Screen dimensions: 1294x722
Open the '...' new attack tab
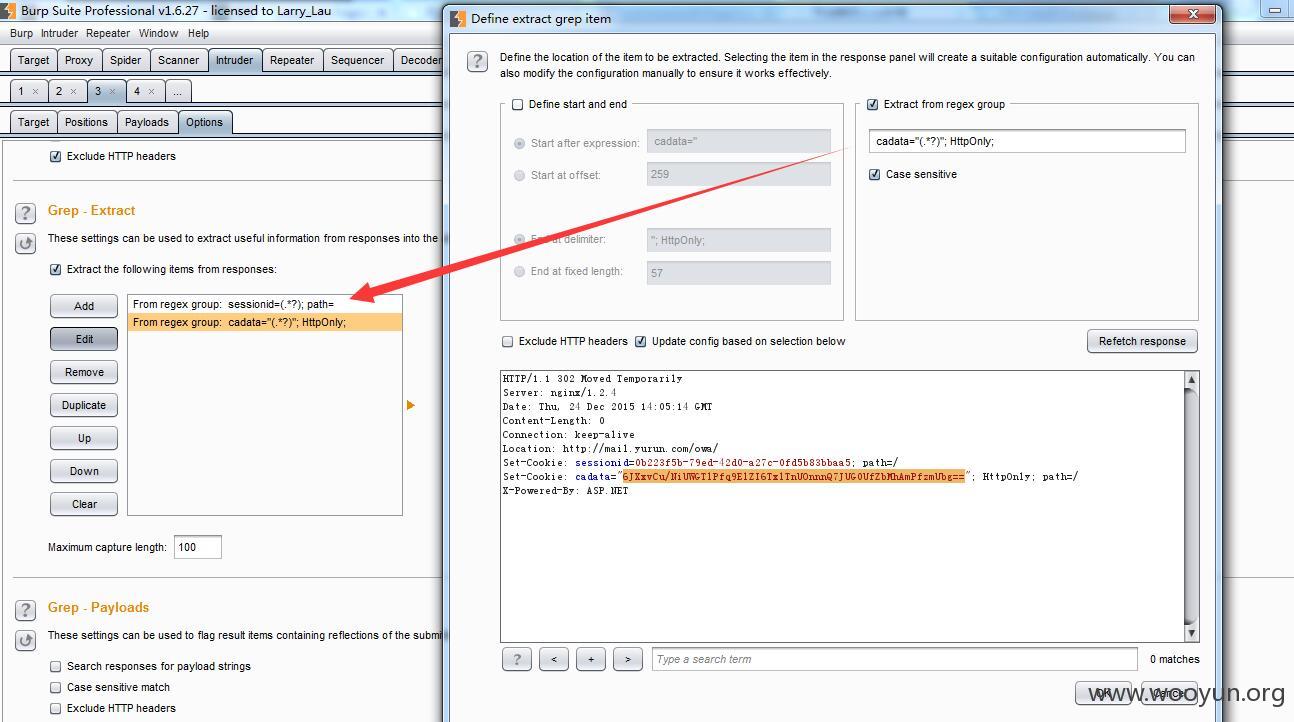point(177,91)
